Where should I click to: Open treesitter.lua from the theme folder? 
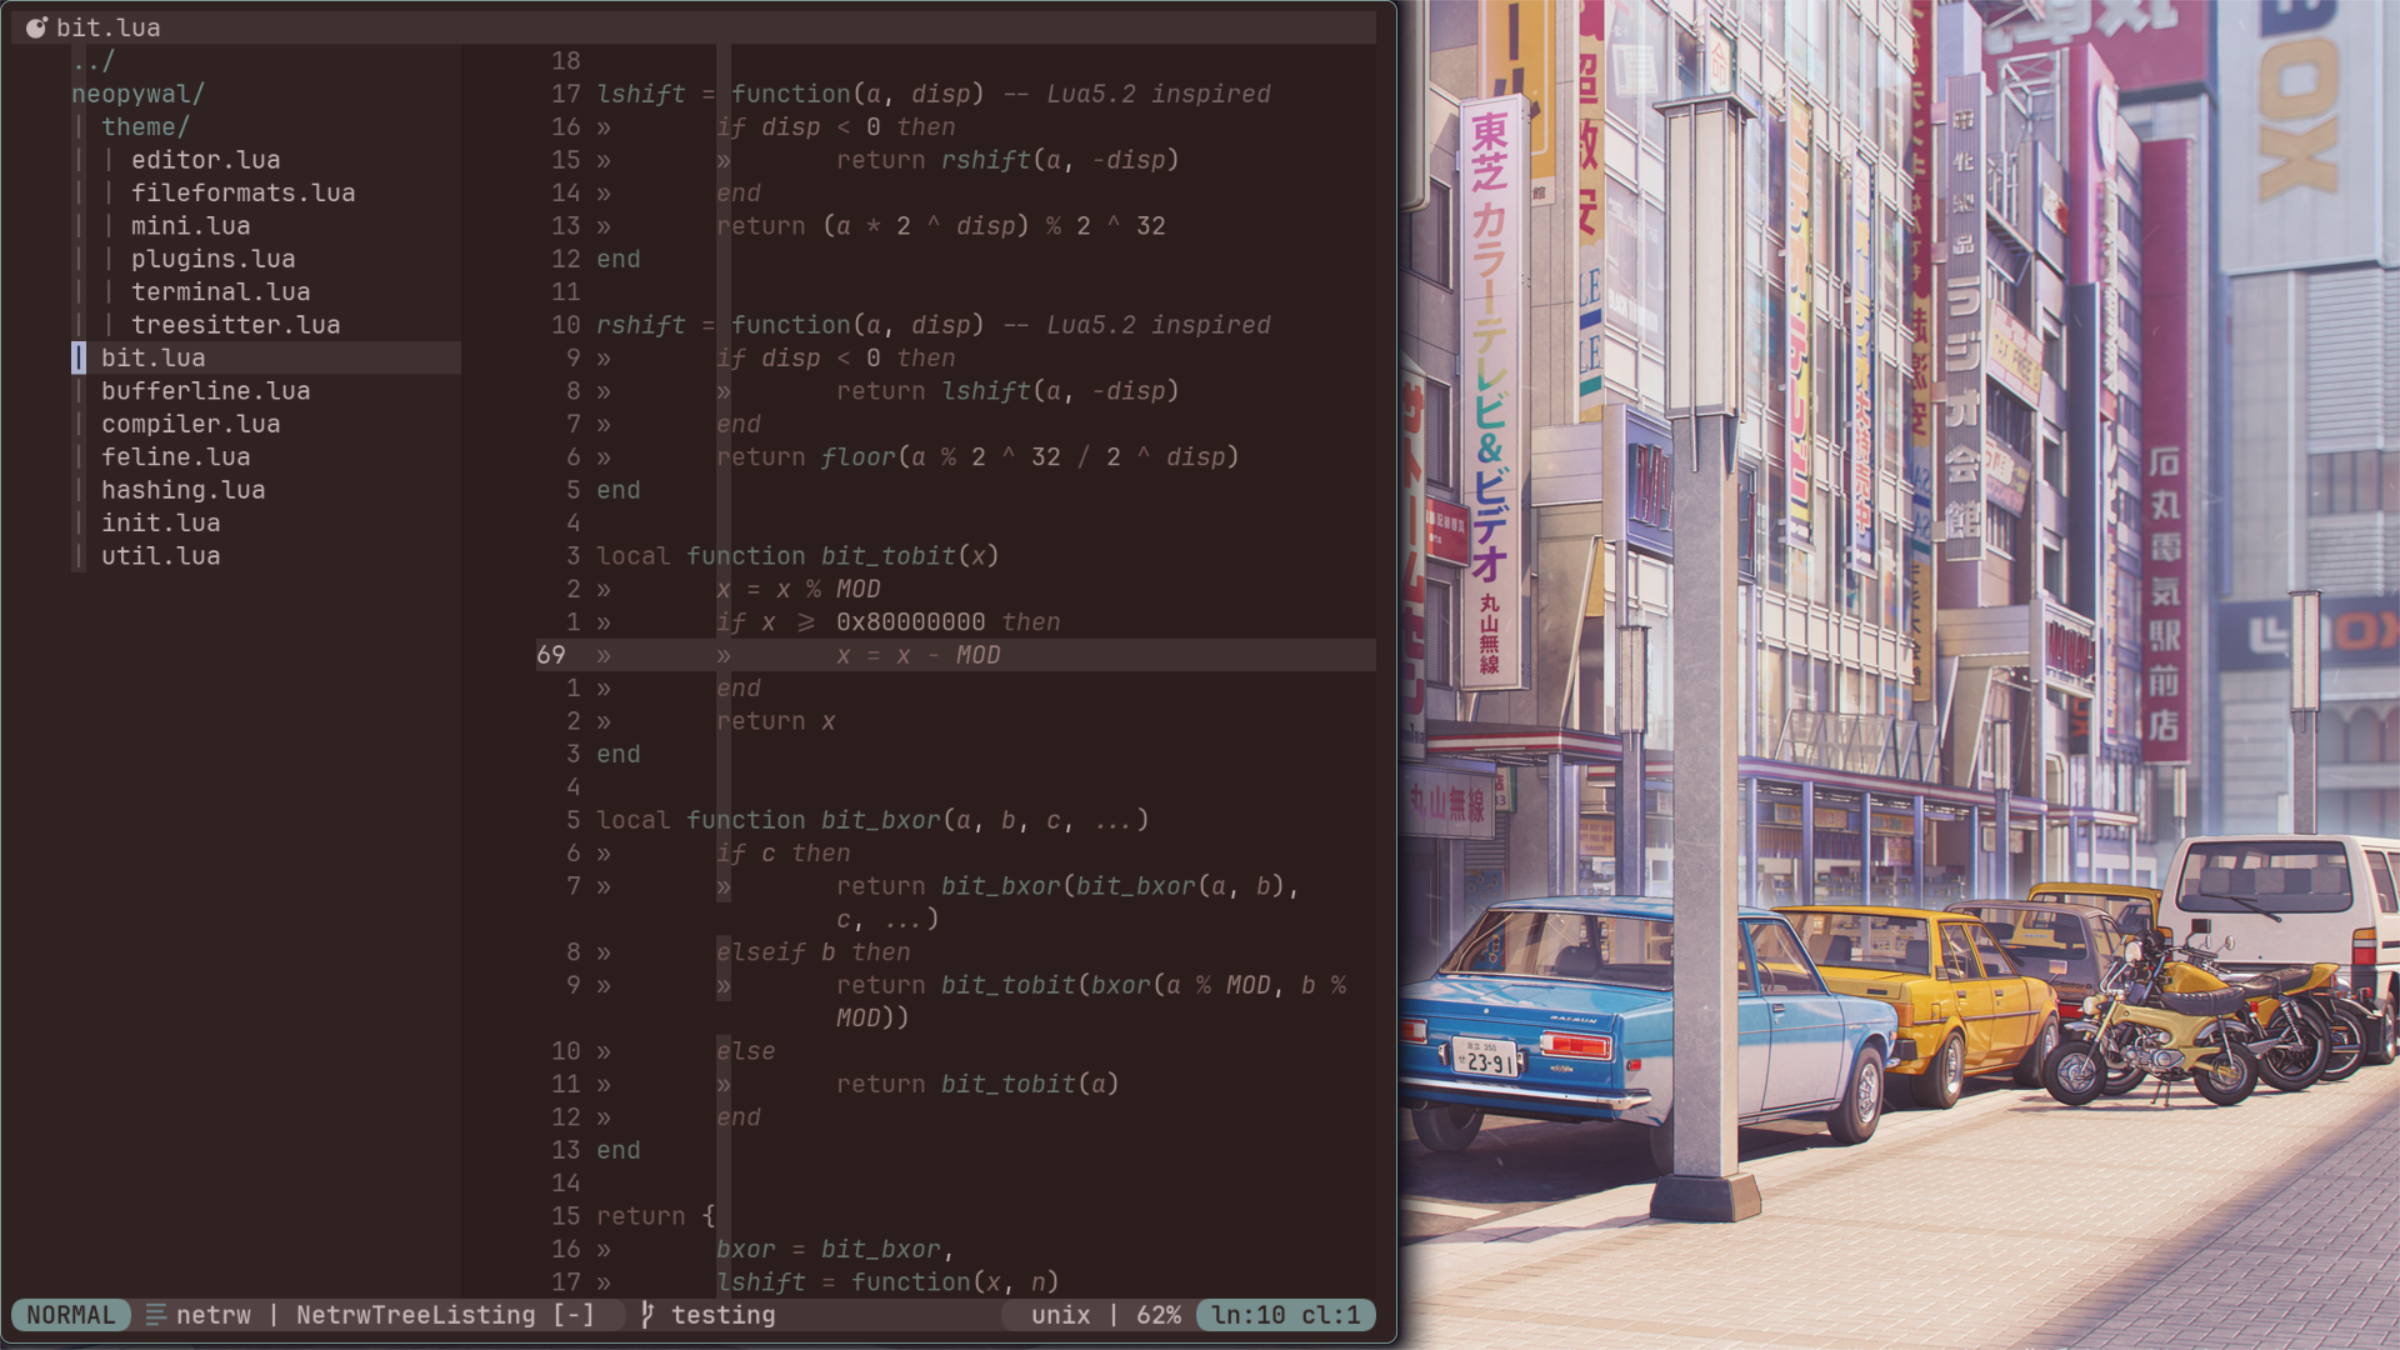pyautogui.click(x=235, y=325)
